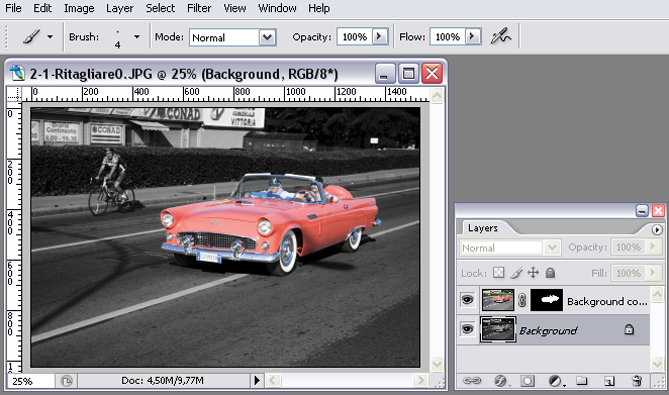Open the Help menu

click(319, 8)
